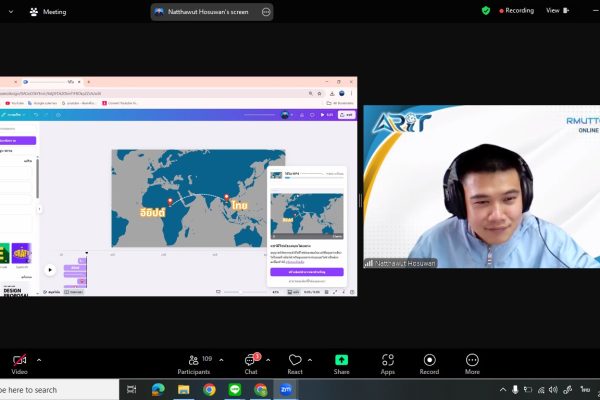Open File Explorer from the taskbar

click(183, 390)
